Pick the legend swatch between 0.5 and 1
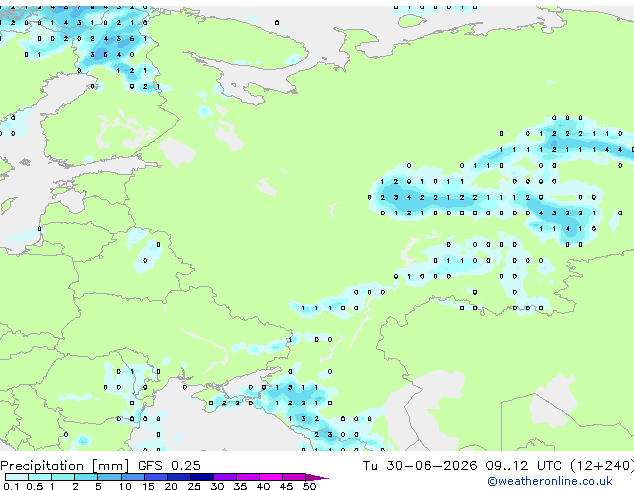 point(40,477)
